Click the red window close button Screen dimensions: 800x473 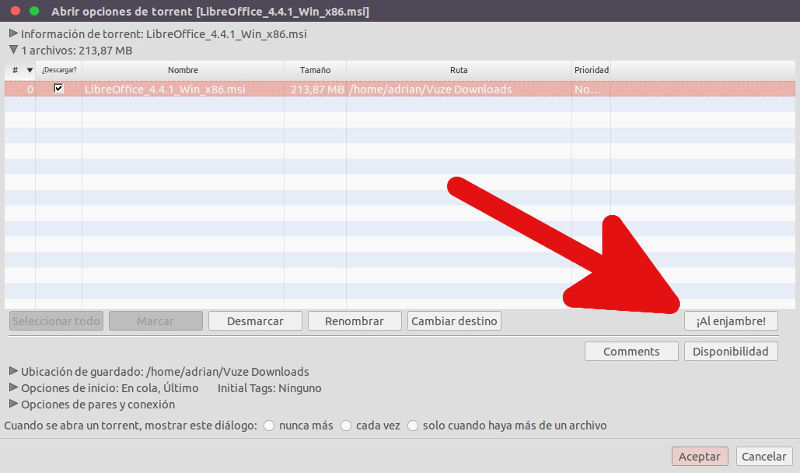click(x=14, y=11)
